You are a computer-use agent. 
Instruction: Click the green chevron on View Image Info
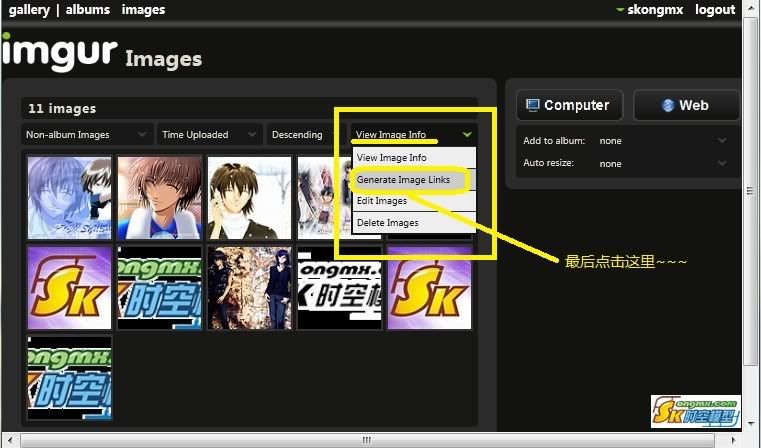(x=467, y=134)
